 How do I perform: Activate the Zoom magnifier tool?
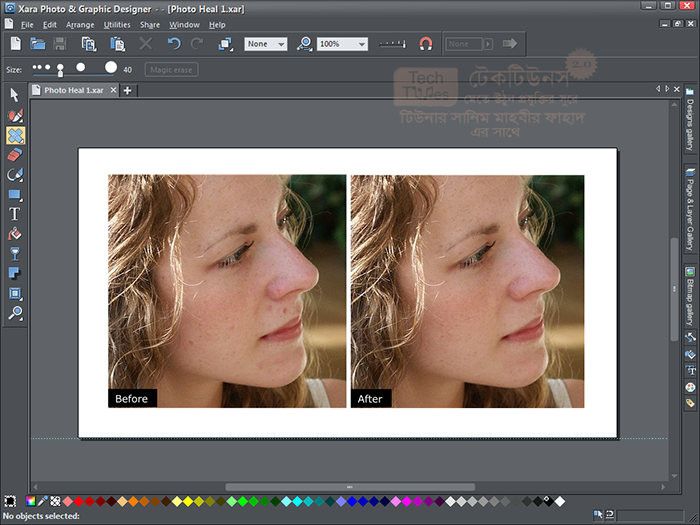coord(15,313)
